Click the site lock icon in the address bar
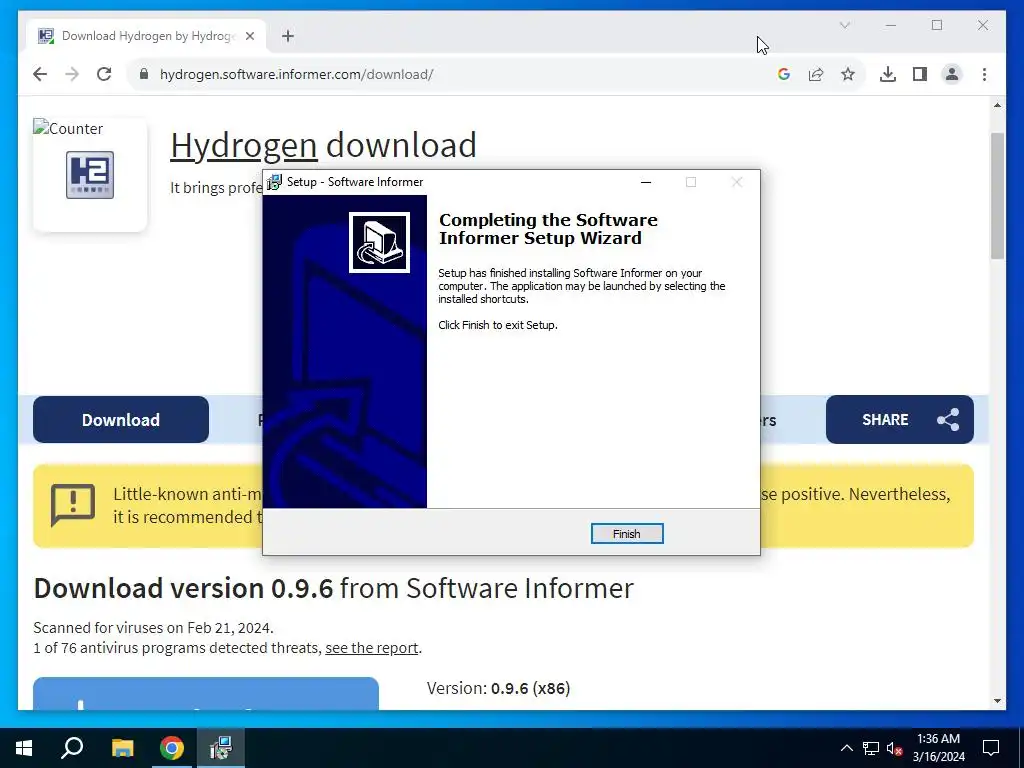1024x768 pixels. [x=144, y=74]
